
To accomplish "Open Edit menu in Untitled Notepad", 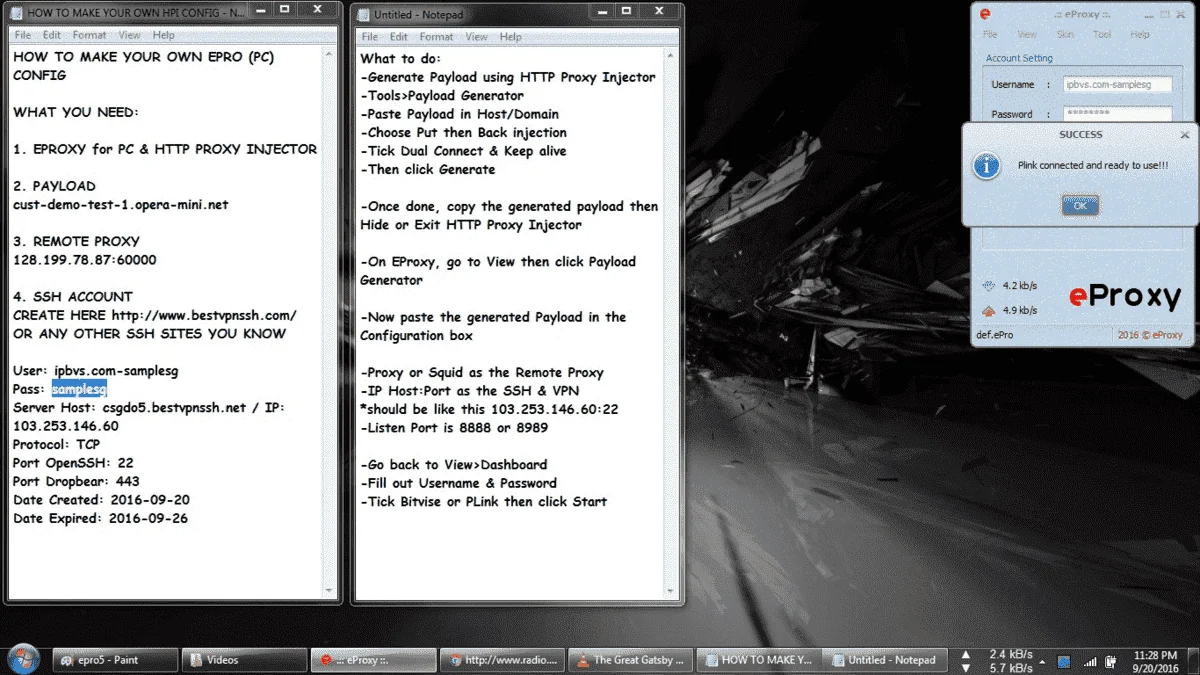I will click(400, 37).
